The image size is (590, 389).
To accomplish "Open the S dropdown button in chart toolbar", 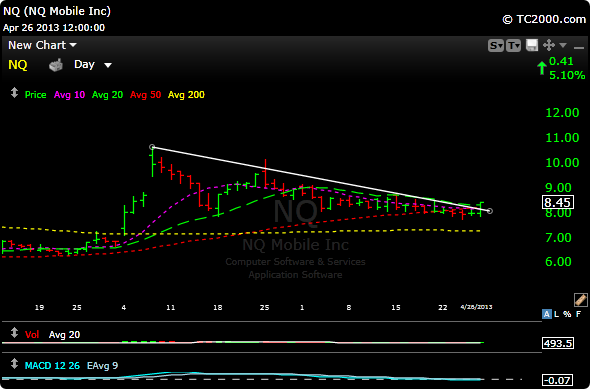I will click(x=496, y=46).
